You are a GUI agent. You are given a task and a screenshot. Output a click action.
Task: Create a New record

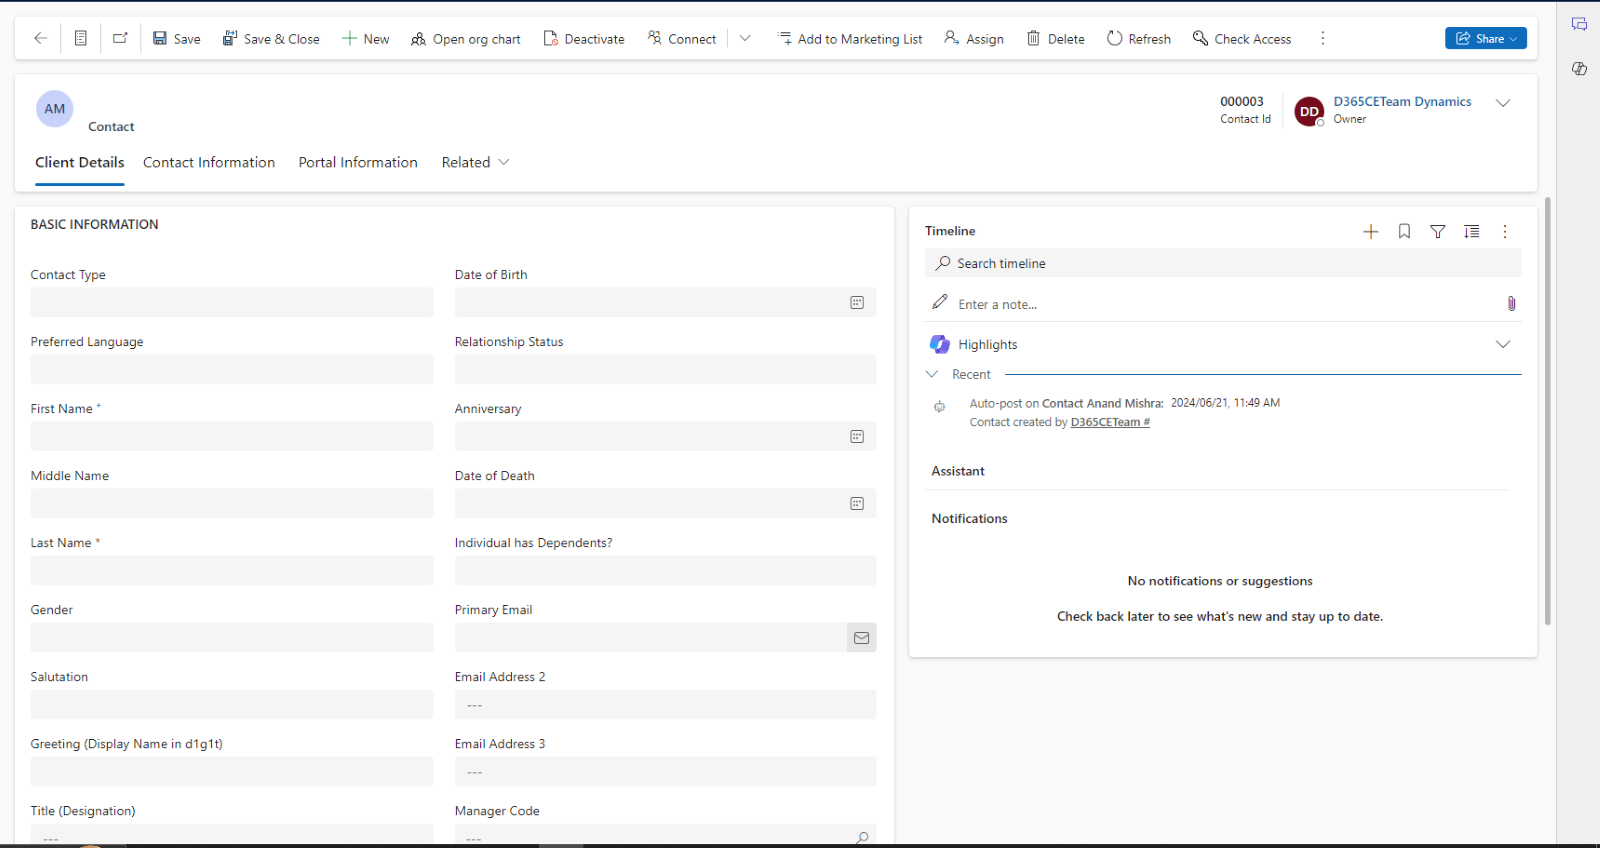(365, 39)
